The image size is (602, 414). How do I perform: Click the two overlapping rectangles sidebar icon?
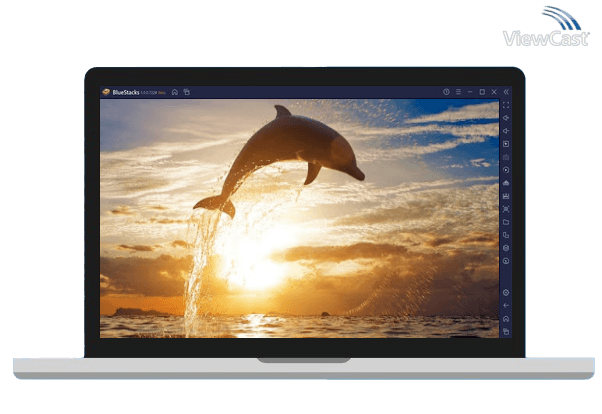coord(506,235)
